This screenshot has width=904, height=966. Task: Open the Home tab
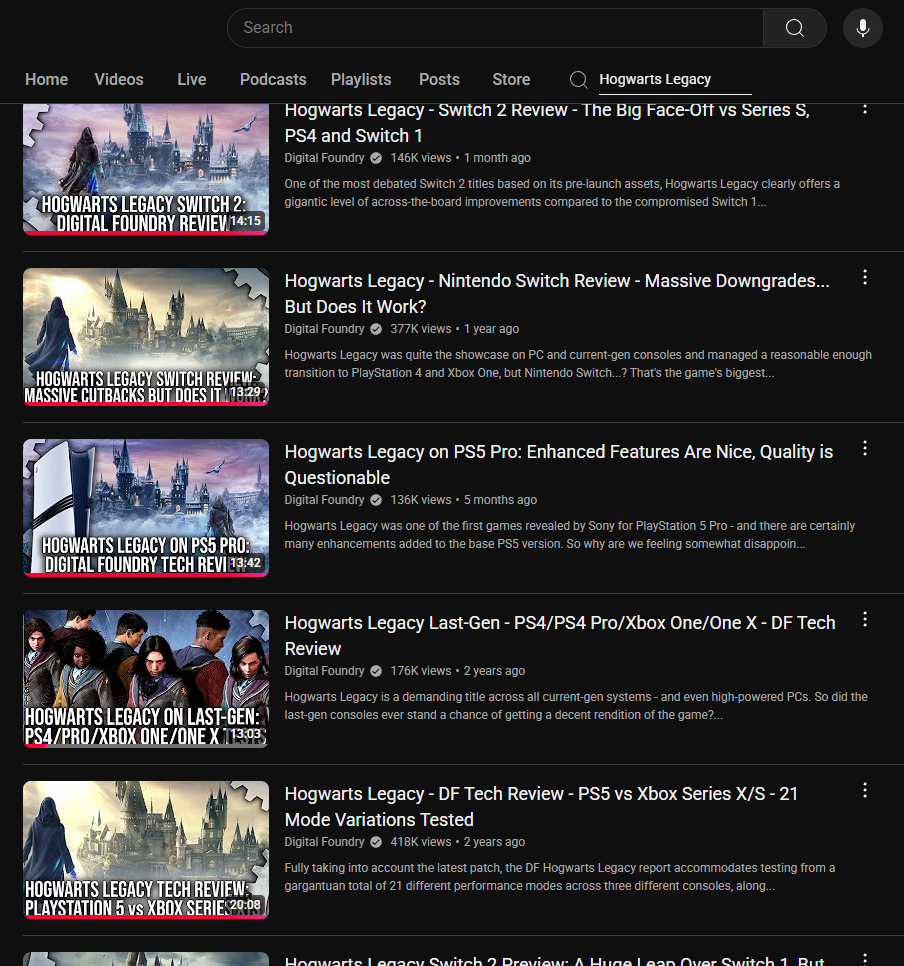(x=46, y=79)
